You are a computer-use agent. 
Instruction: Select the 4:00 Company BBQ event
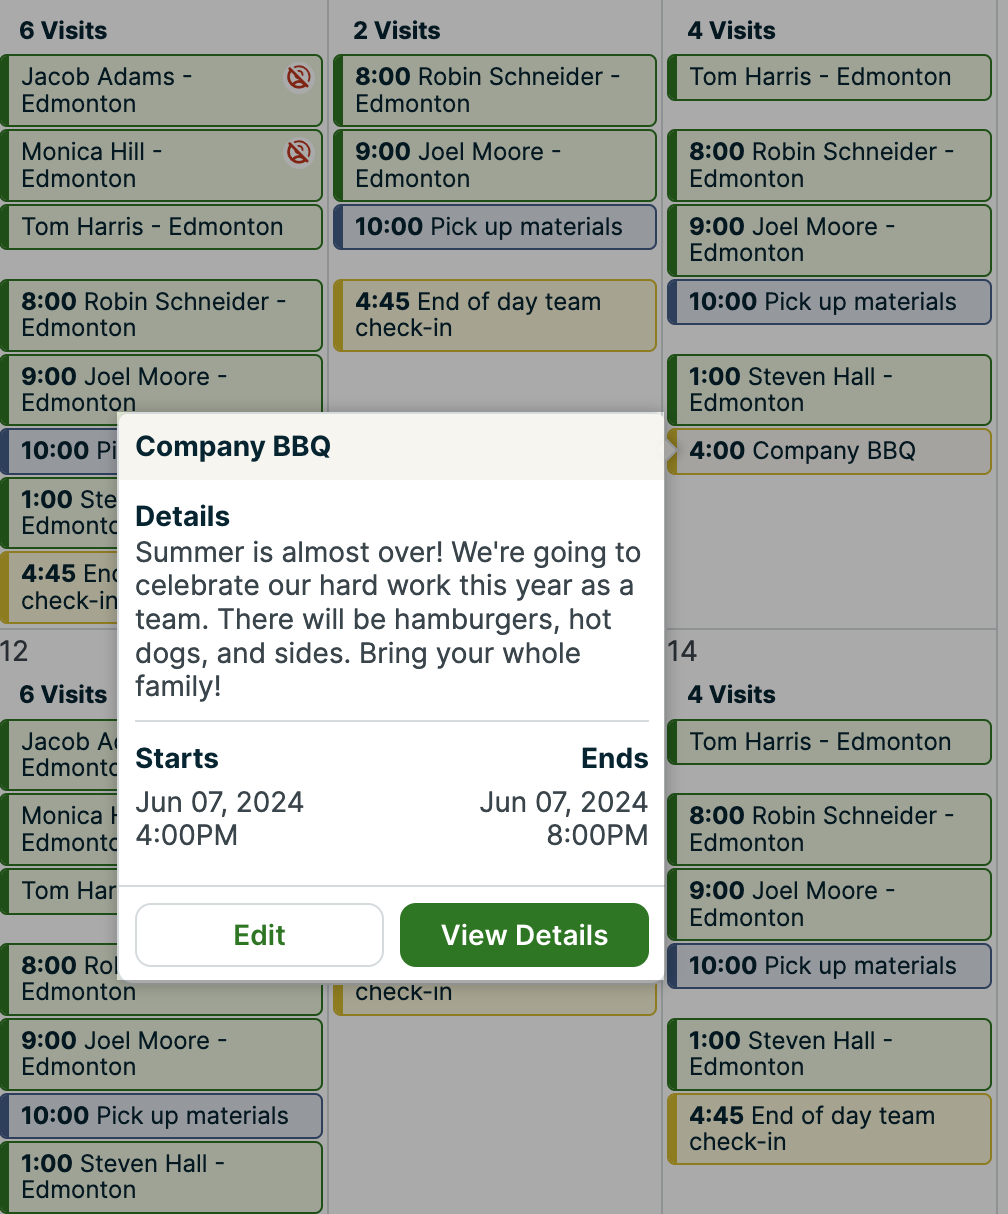[830, 451]
